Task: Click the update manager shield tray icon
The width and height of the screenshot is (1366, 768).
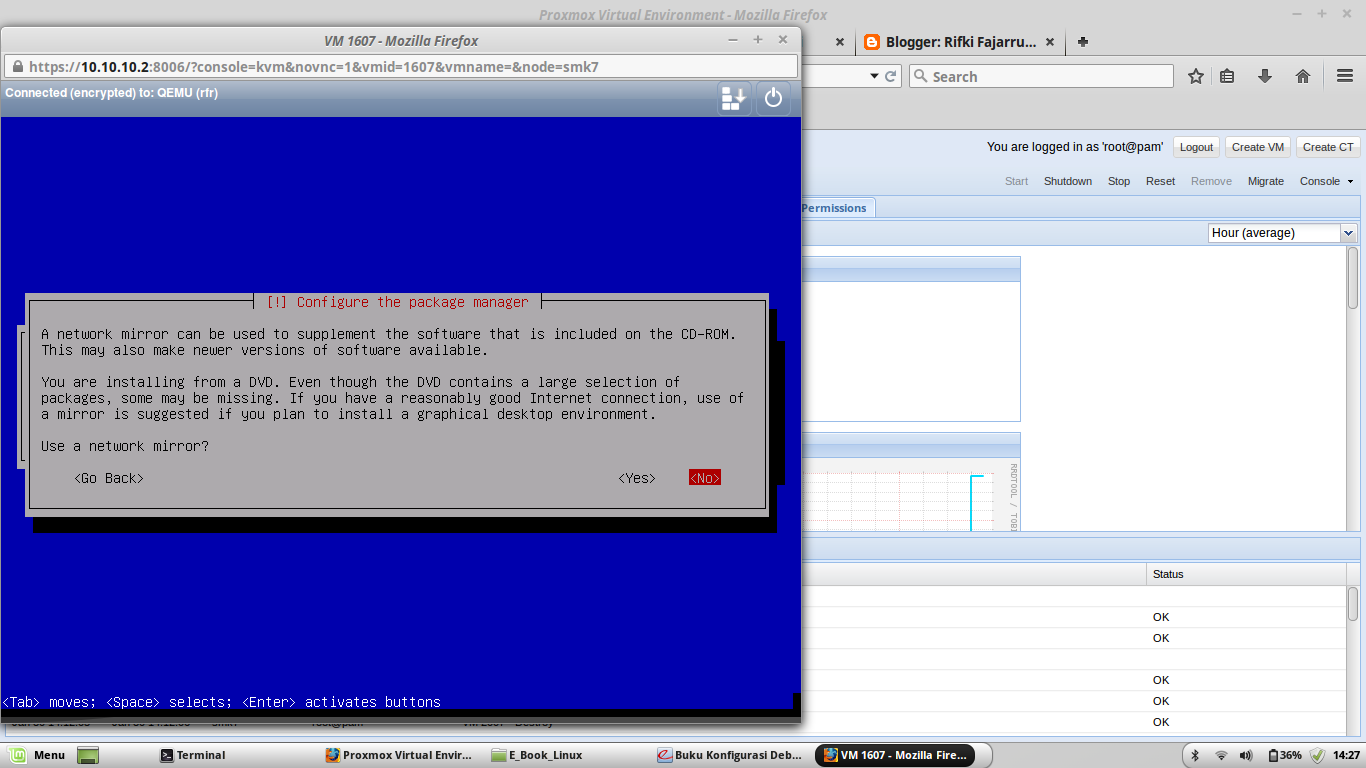Action: click(1318, 755)
